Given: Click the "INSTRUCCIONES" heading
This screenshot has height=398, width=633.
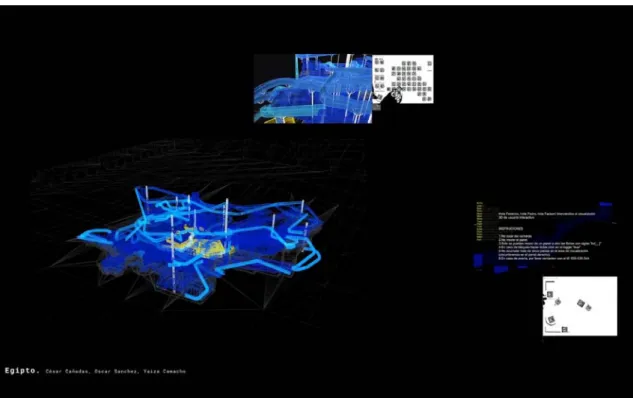Looking at the screenshot, I should pyautogui.click(x=510, y=229).
